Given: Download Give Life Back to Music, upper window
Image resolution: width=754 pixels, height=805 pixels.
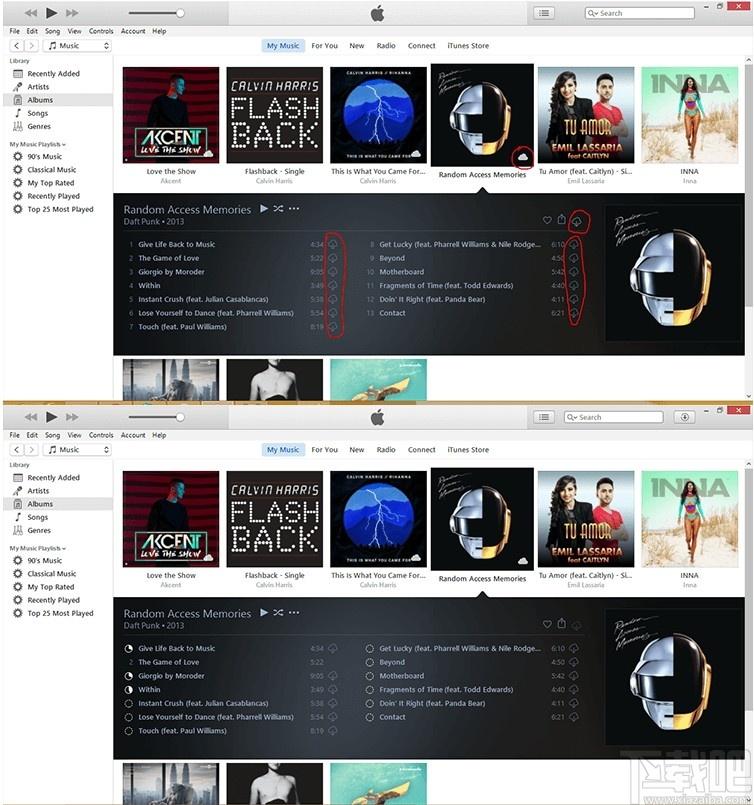Looking at the screenshot, I should coord(333,244).
